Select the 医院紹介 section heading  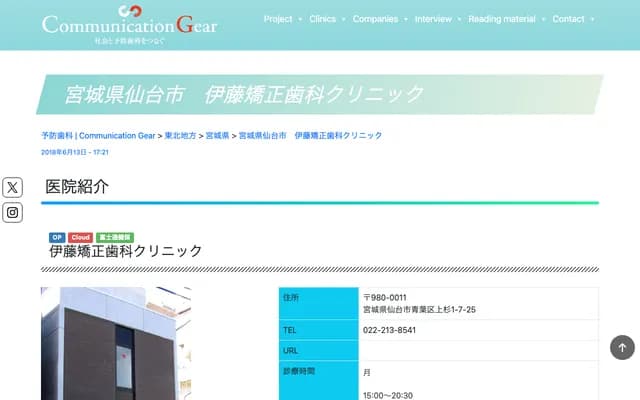[77, 187]
